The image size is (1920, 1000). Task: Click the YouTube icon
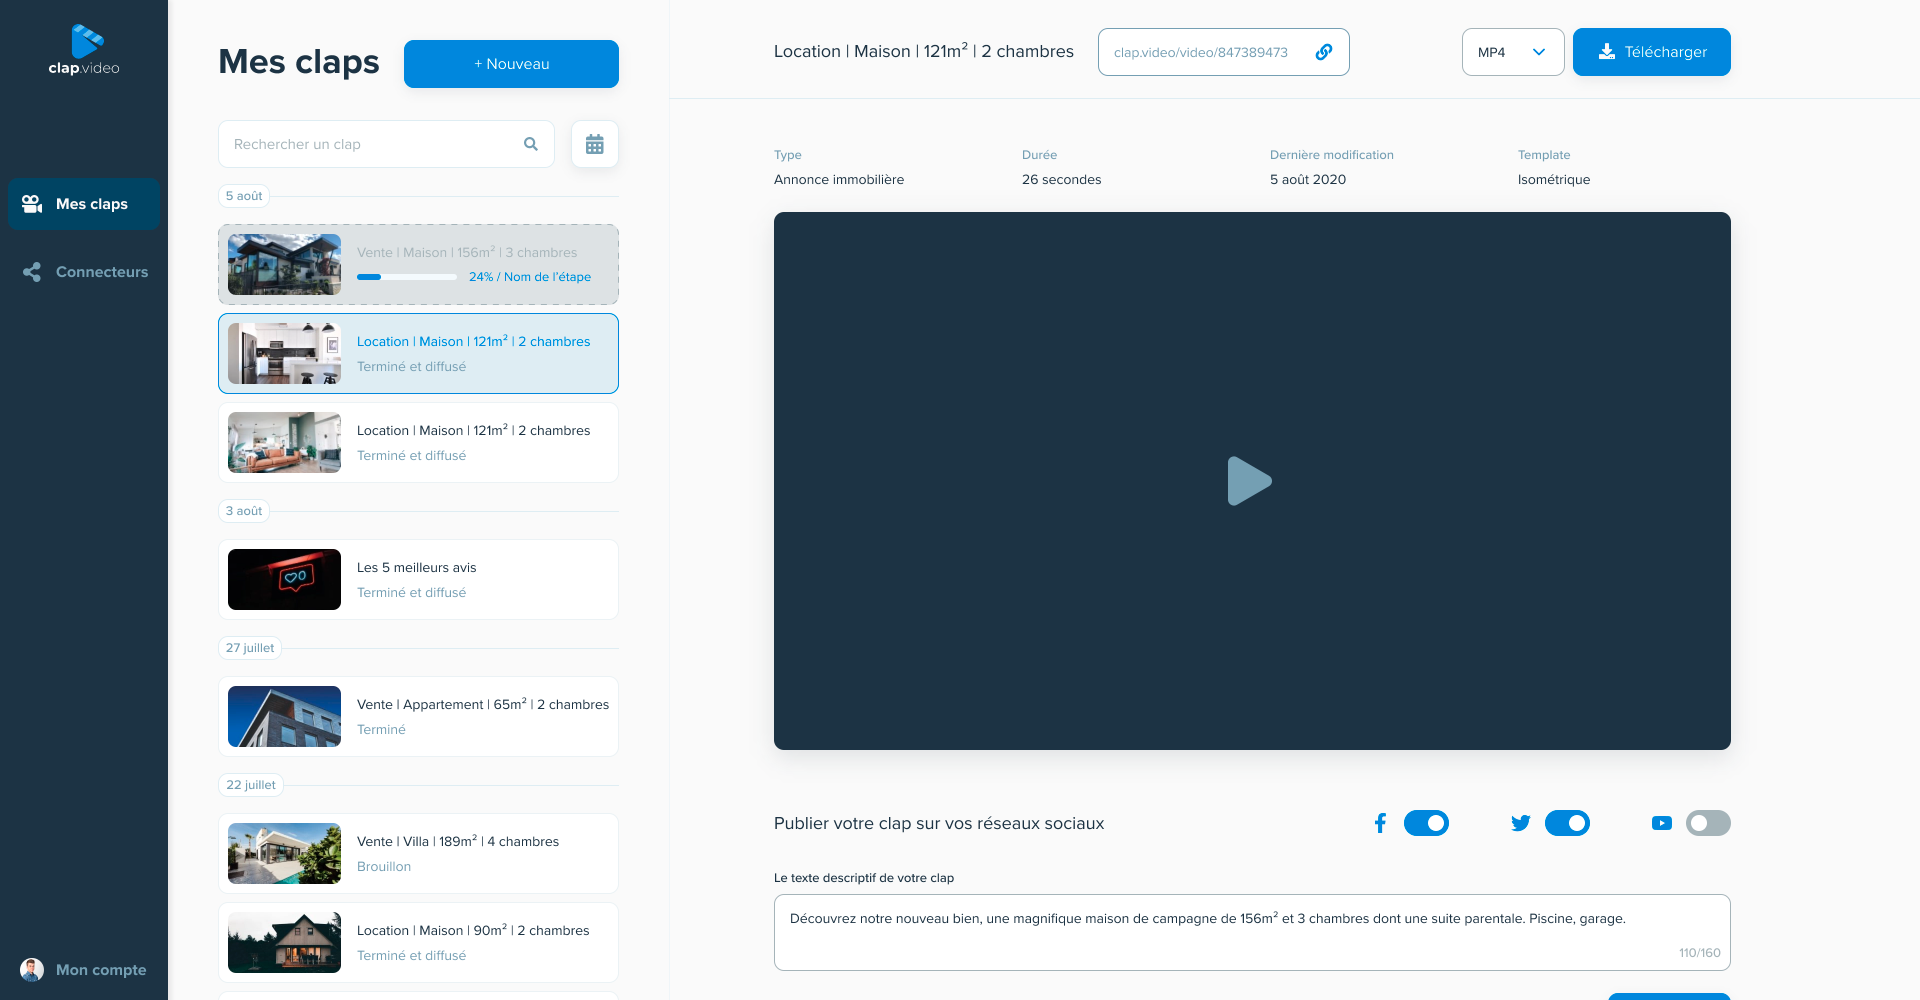[1661, 823]
